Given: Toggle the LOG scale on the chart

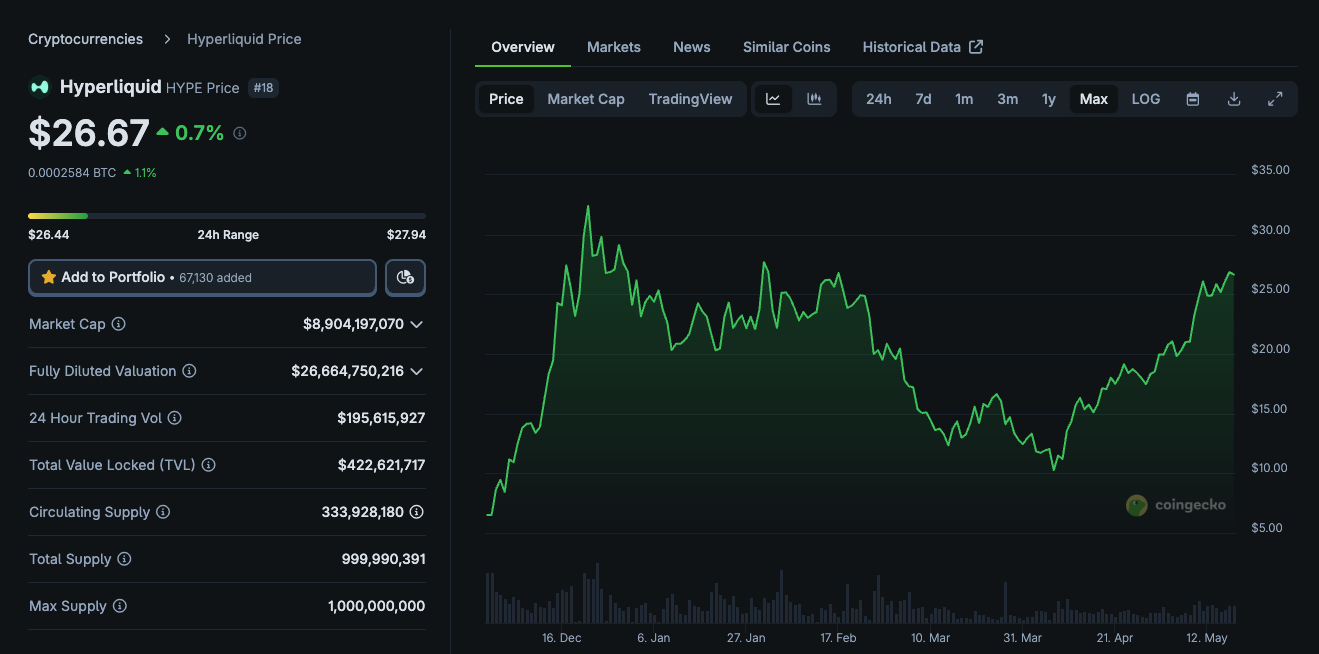Looking at the screenshot, I should point(1146,99).
